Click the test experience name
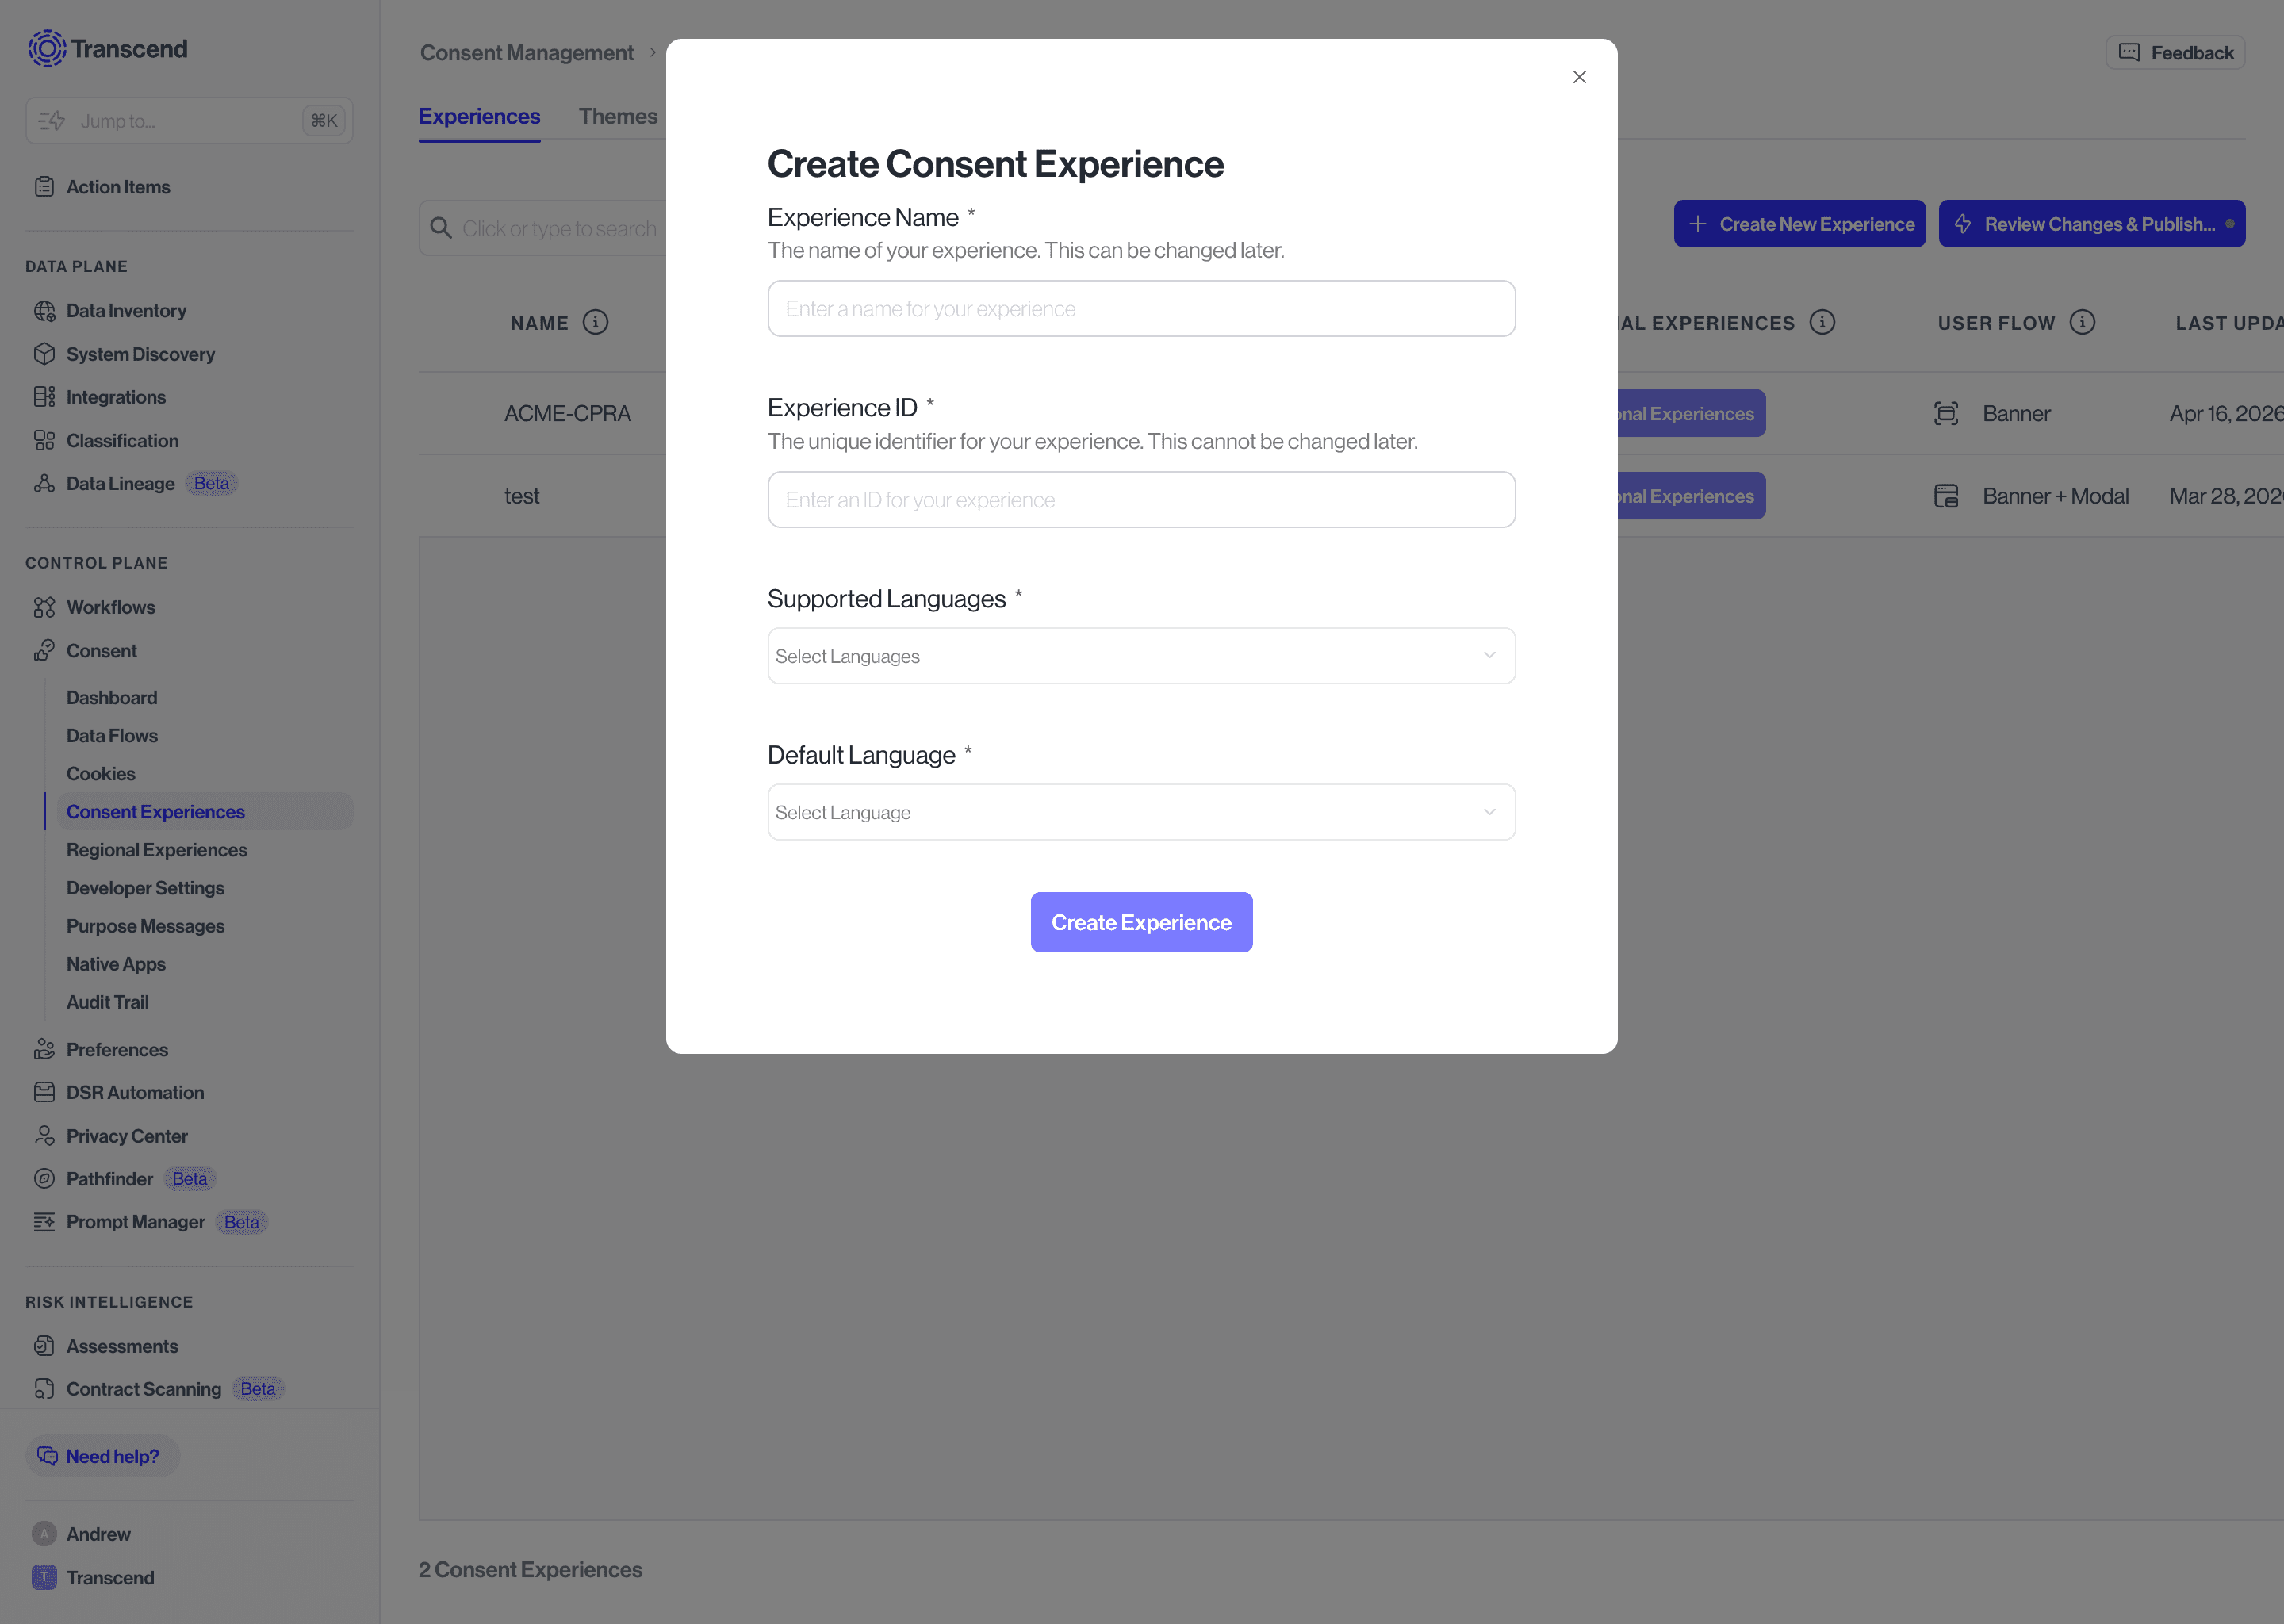2284x1624 pixels. click(x=522, y=496)
